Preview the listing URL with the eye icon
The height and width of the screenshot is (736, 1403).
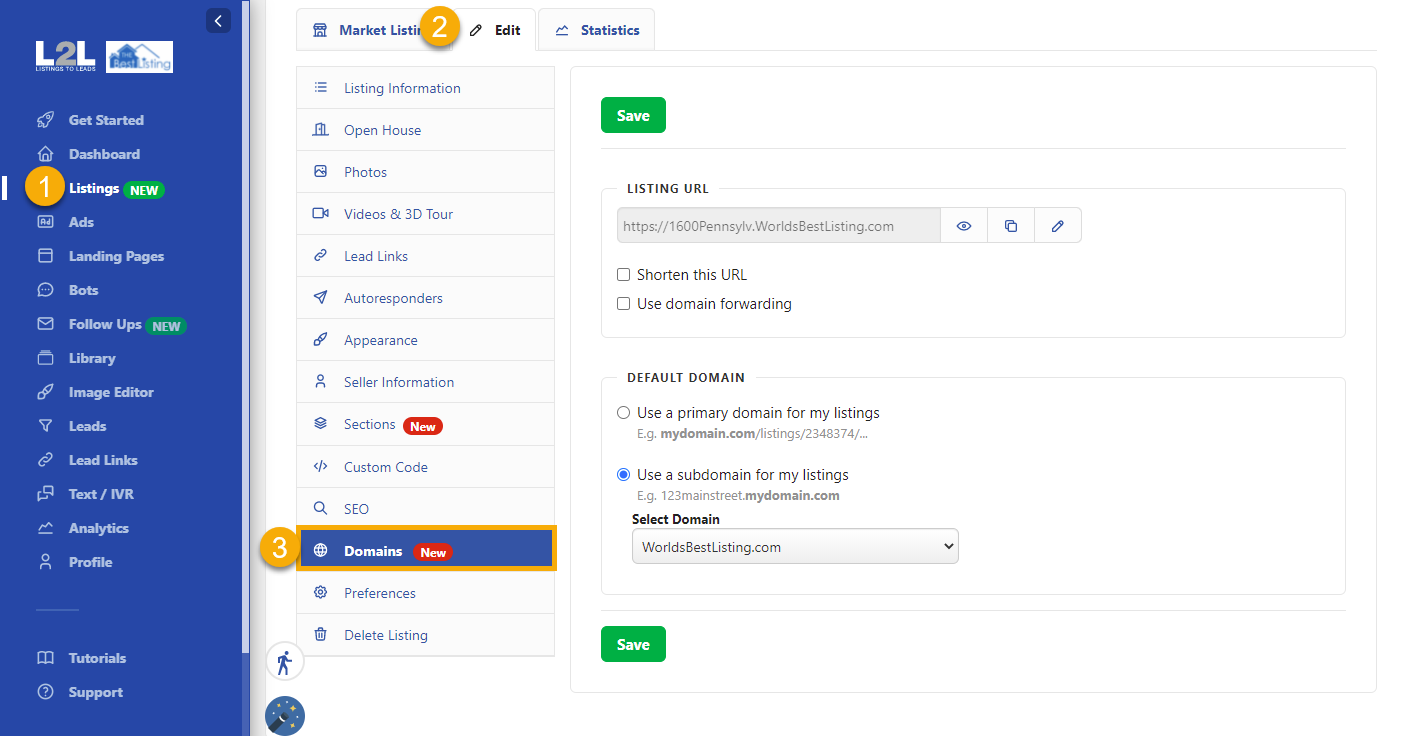coord(963,225)
